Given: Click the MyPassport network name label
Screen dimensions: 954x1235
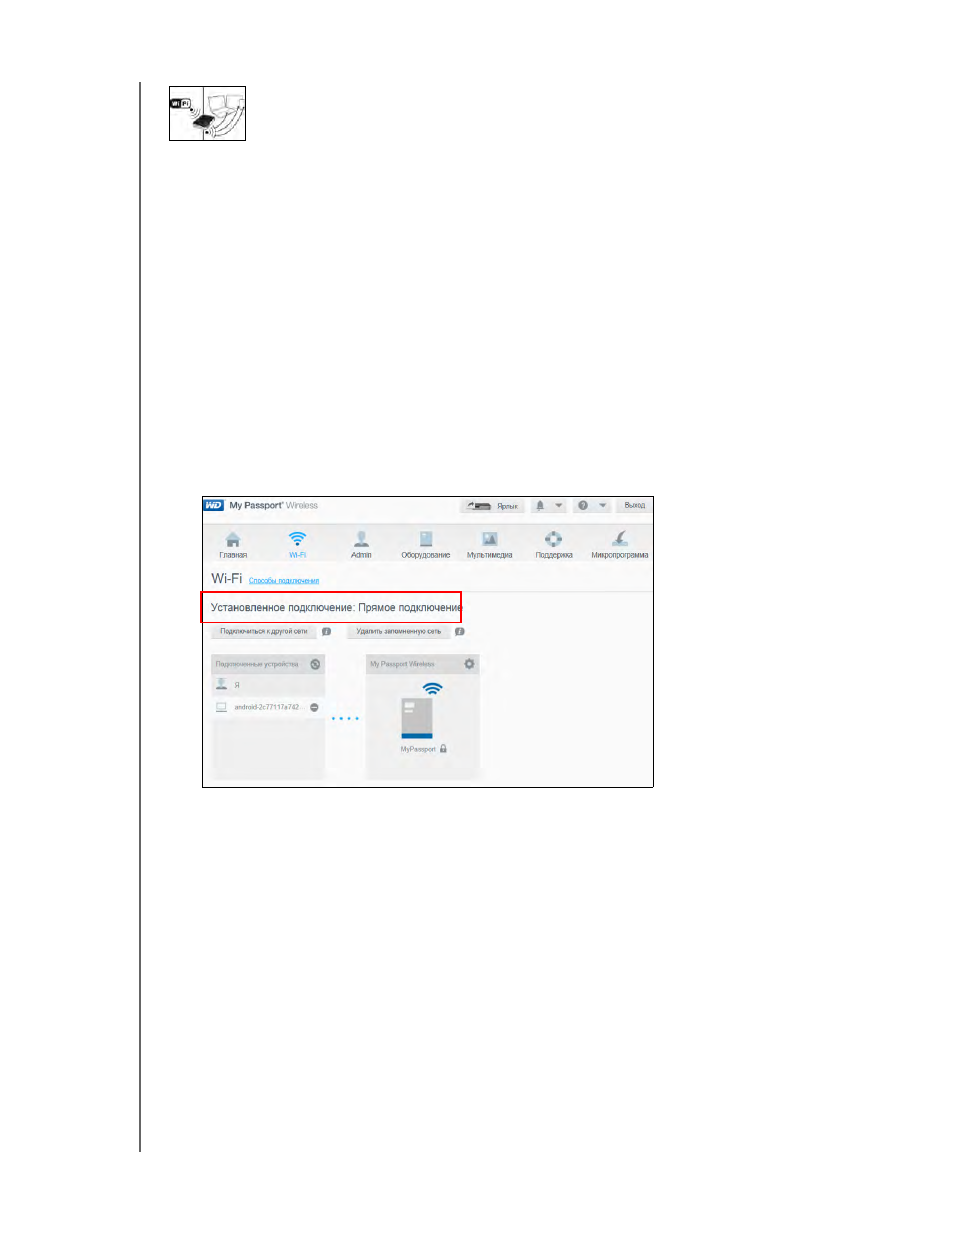Looking at the screenshot, I should 418,749.
